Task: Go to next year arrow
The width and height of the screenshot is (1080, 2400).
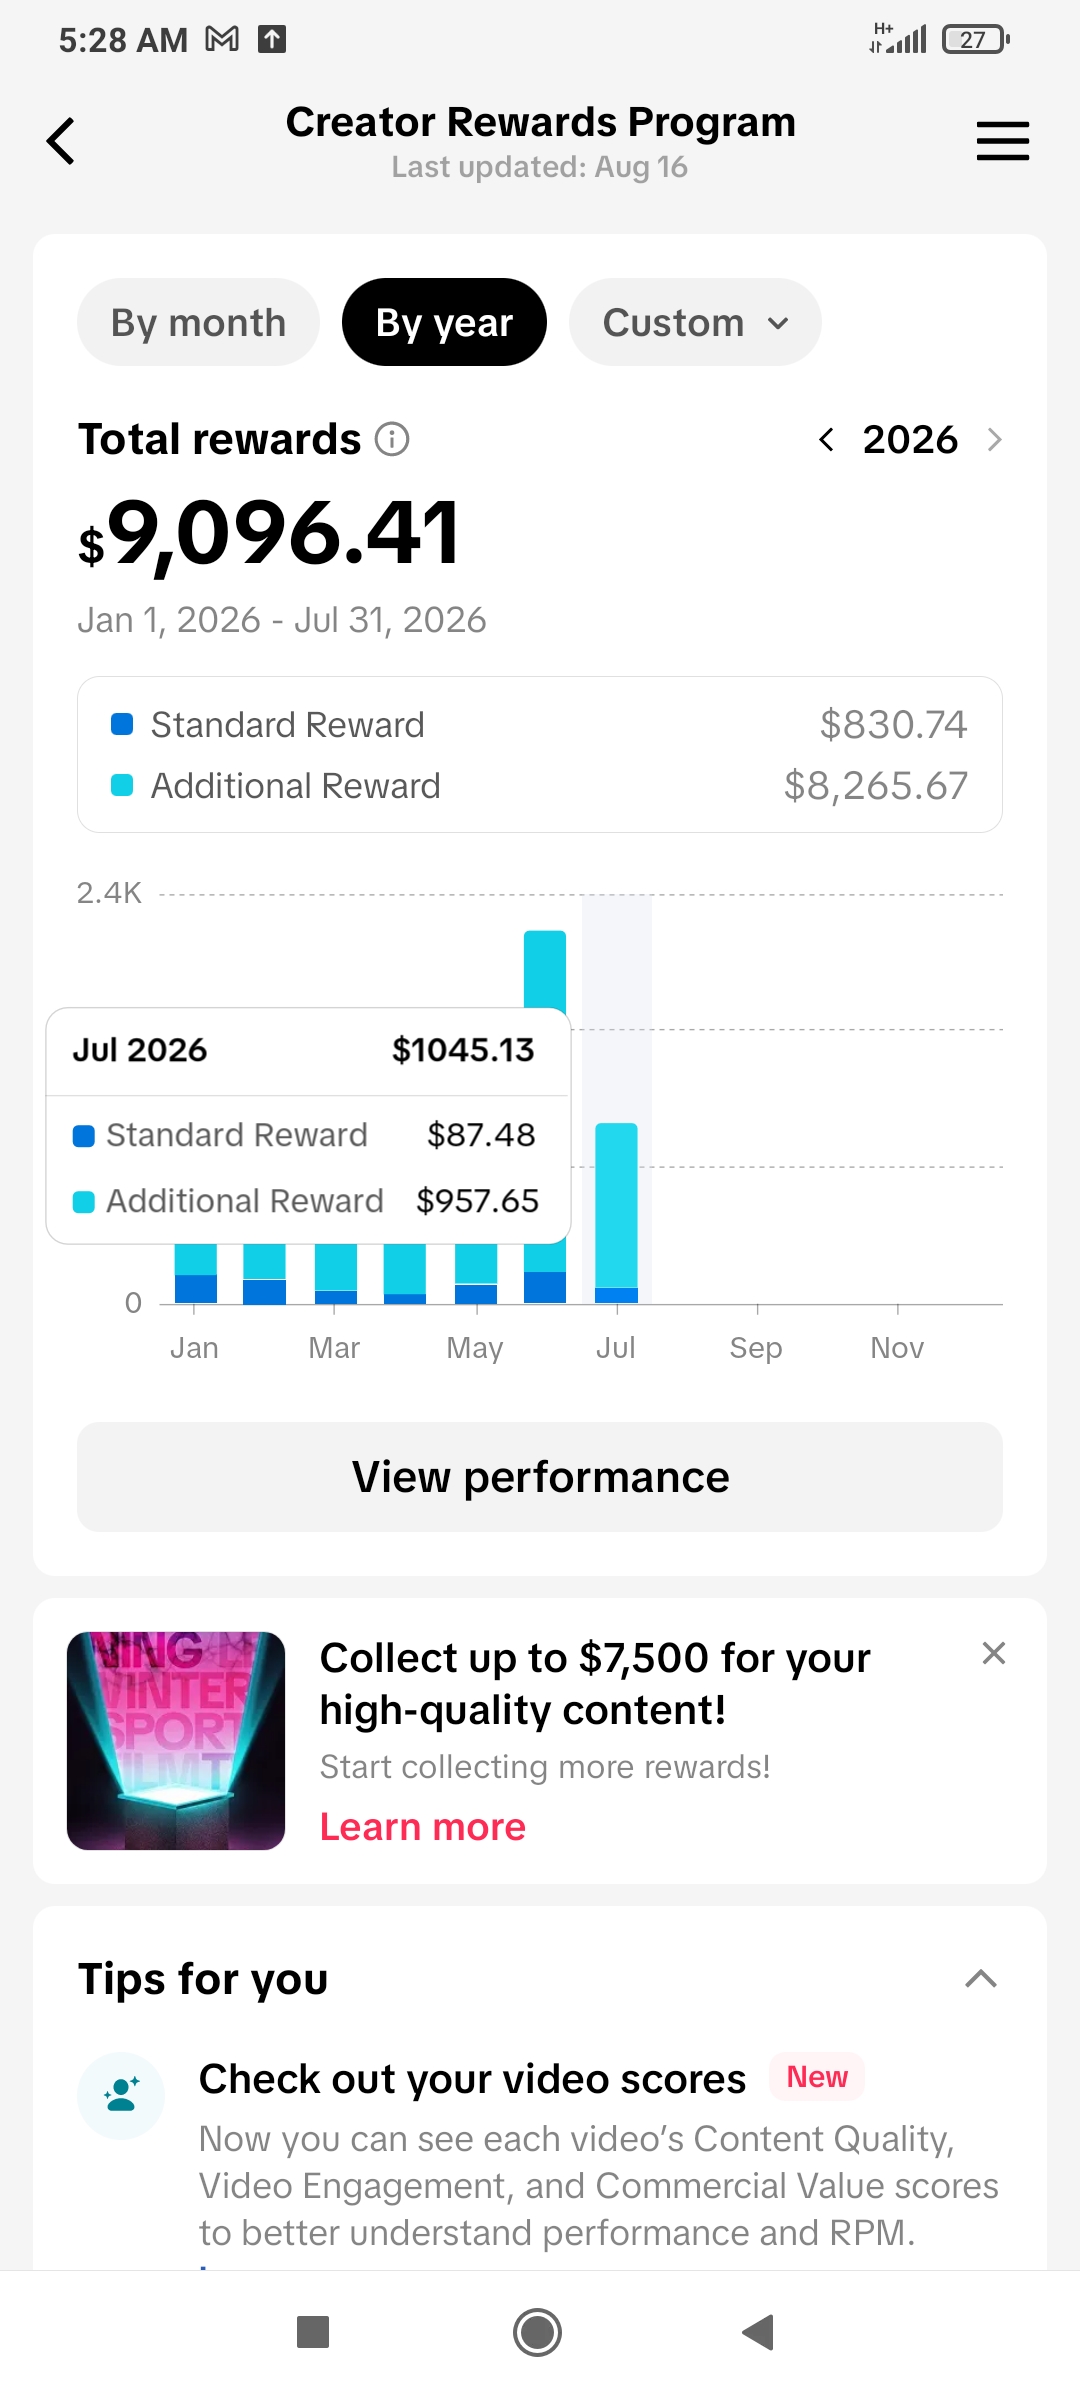Action: click(x=994, y=440)
